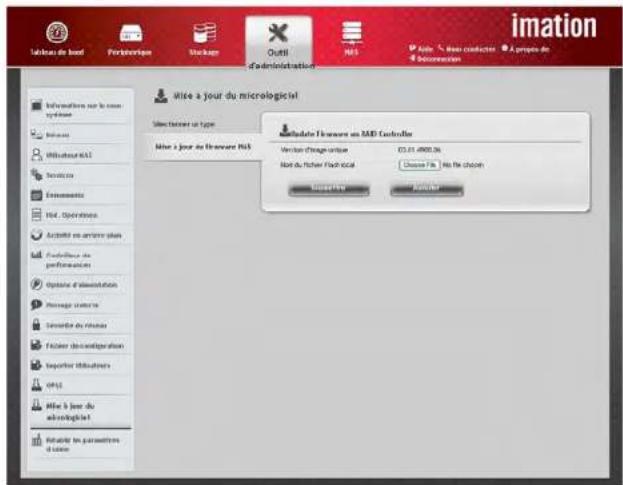Select the Outil d'administration tab
This screenshot has width=623, height=485.
coord(279,43)
